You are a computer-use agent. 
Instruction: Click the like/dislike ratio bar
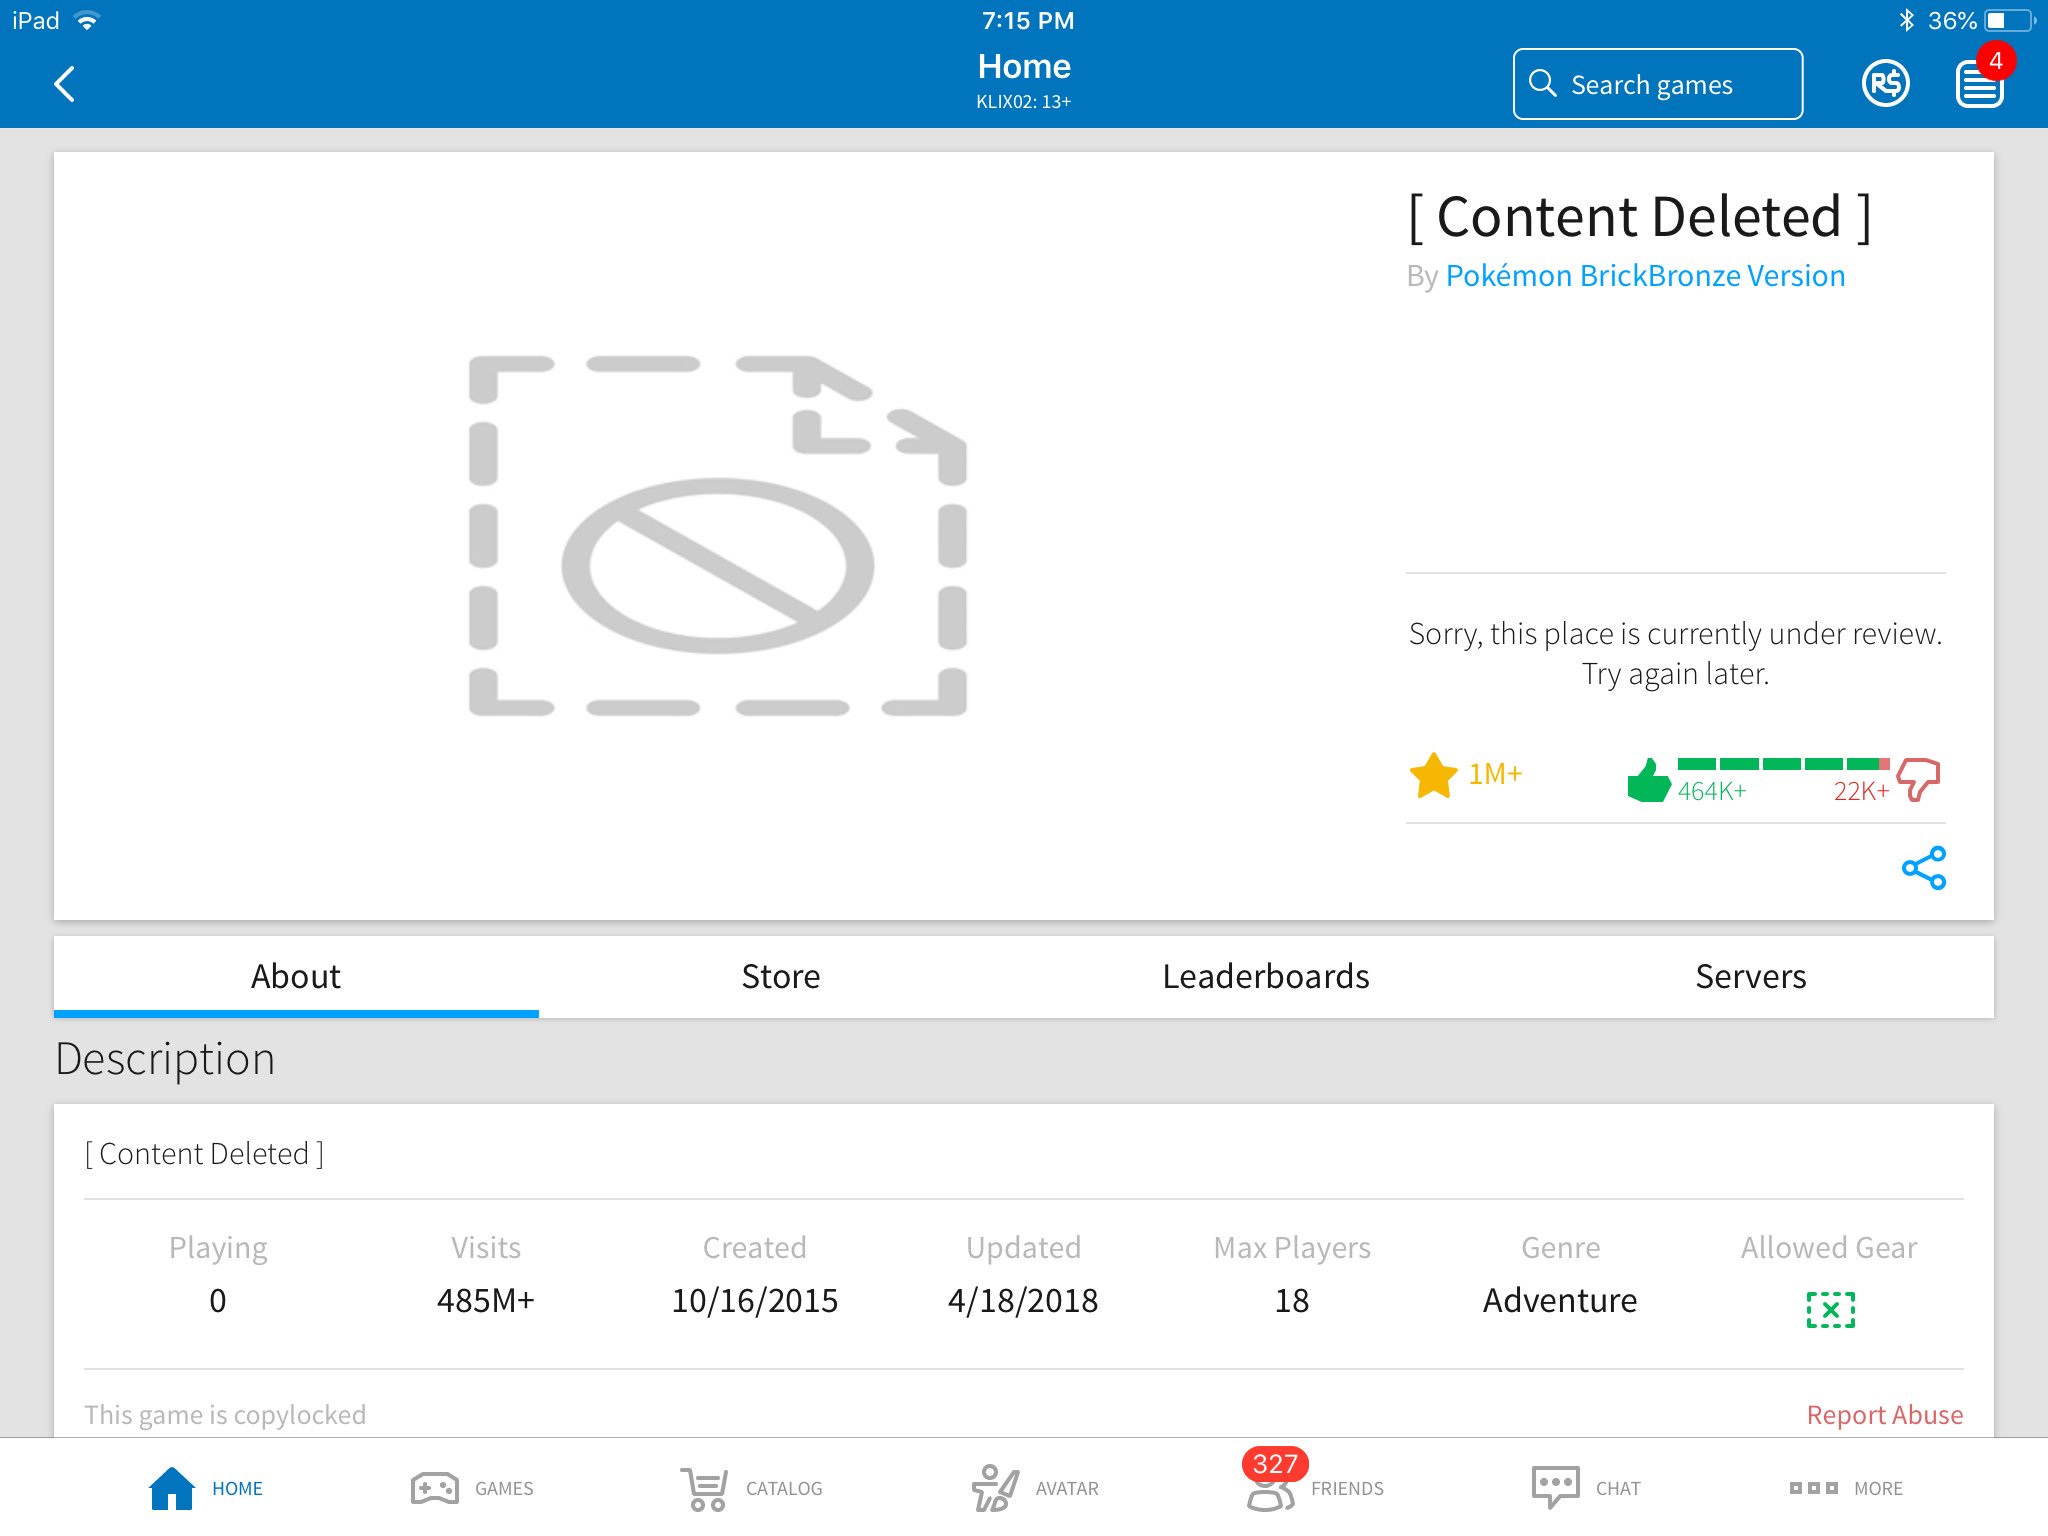tap(1783, 764)
